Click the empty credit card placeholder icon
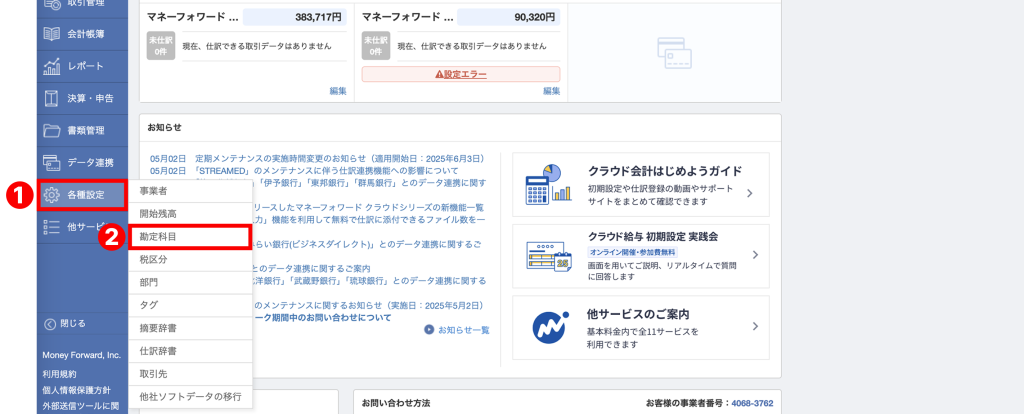The width and height of the screenshot is (1024, 414). (675, 52)
